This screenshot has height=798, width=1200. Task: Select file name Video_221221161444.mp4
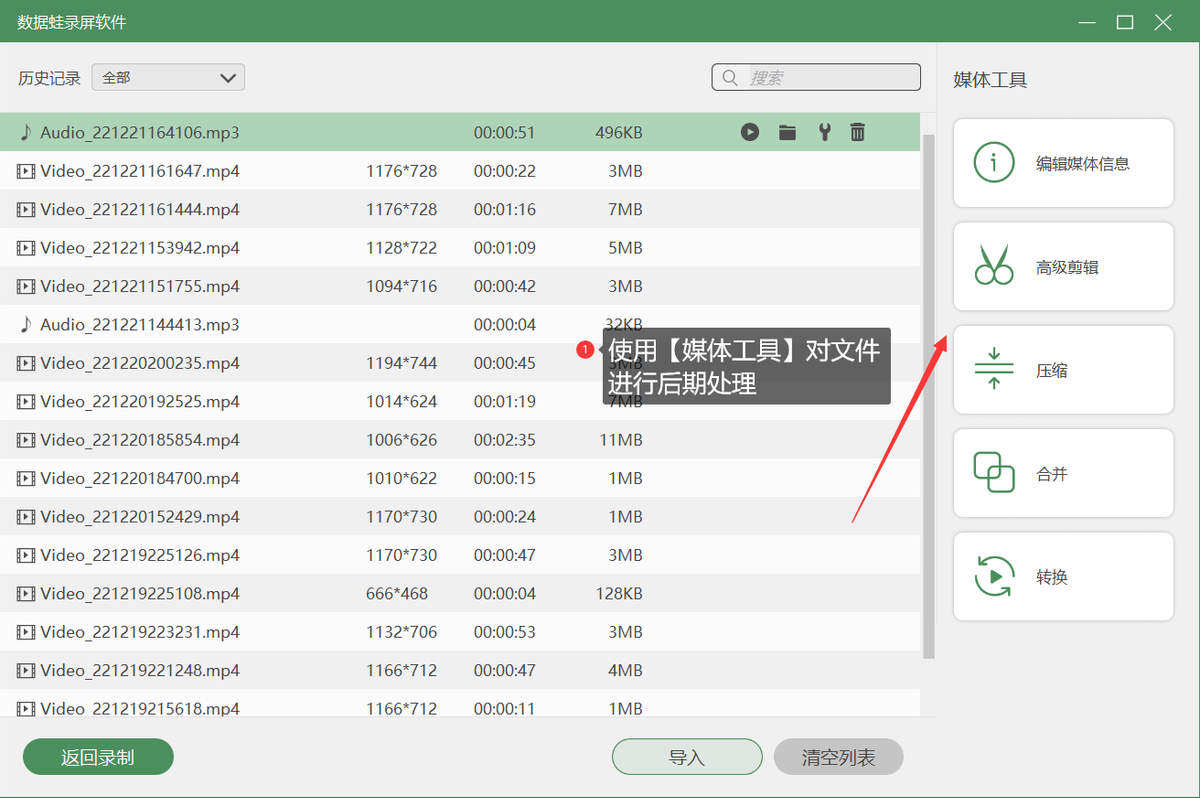pos(140,209)
